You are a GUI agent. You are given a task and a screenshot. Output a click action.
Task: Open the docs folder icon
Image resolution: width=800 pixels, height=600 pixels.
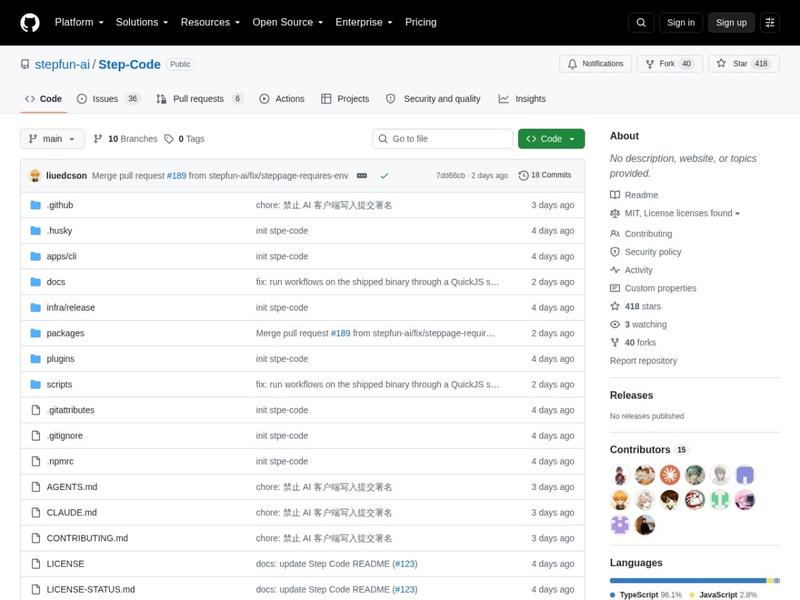pyautogui.click(x=35, y=282)
